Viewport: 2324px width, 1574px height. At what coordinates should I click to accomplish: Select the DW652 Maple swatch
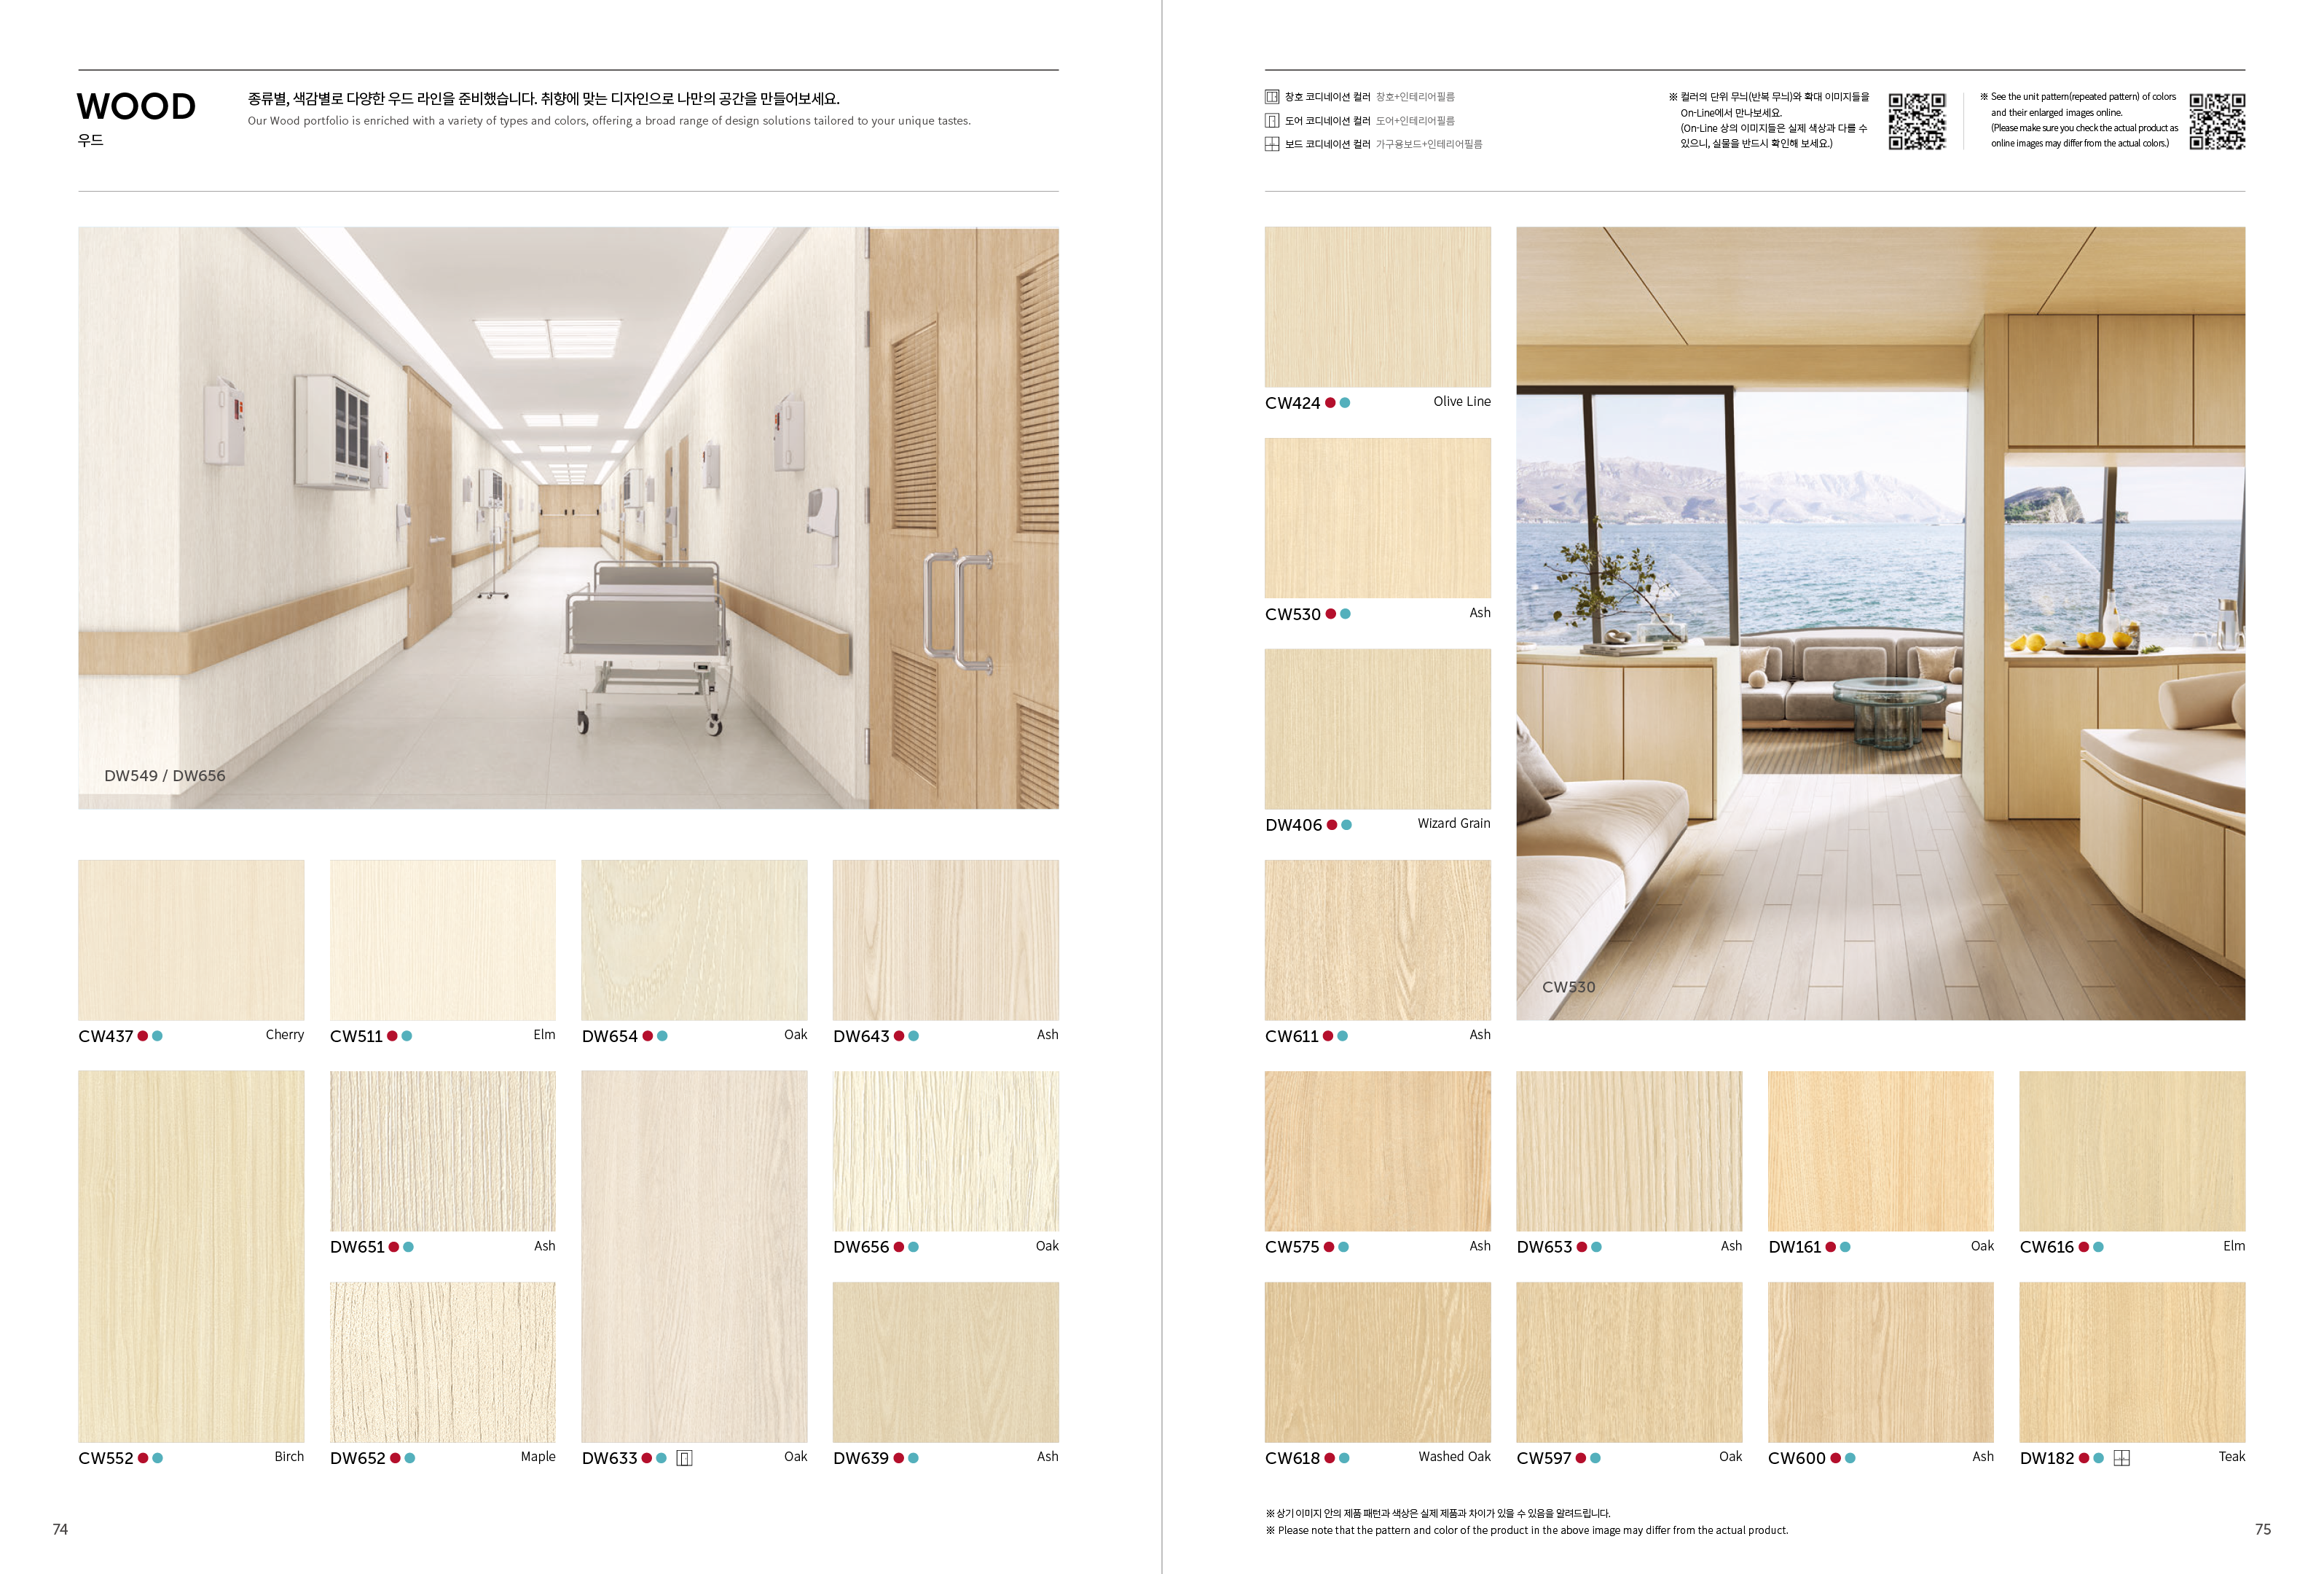442,1362
